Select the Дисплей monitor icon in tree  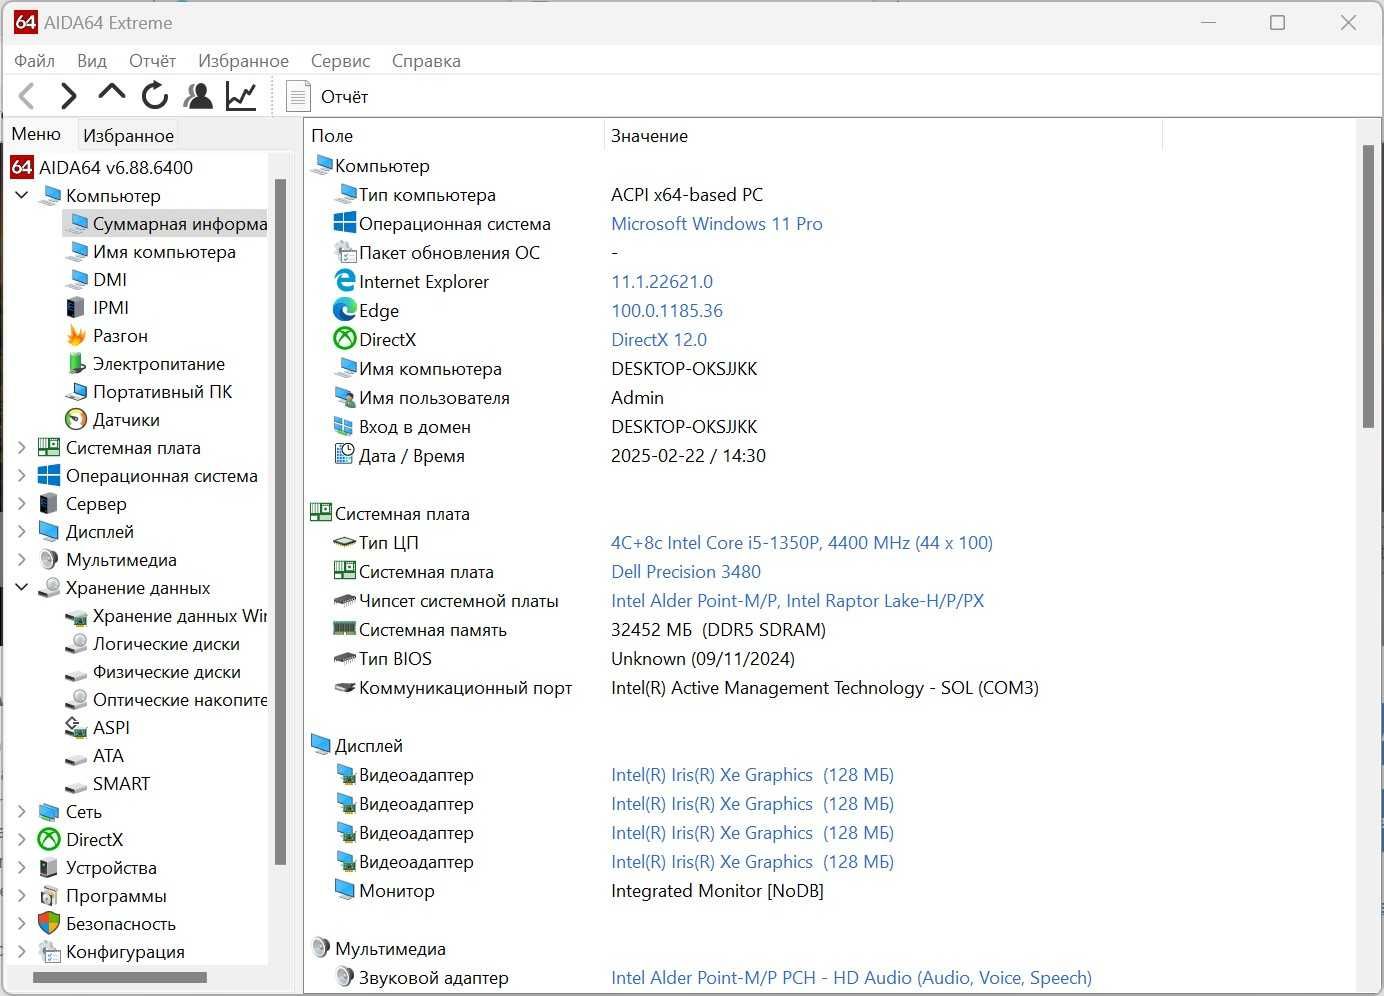pyautogui.click(x=49, y=532)
